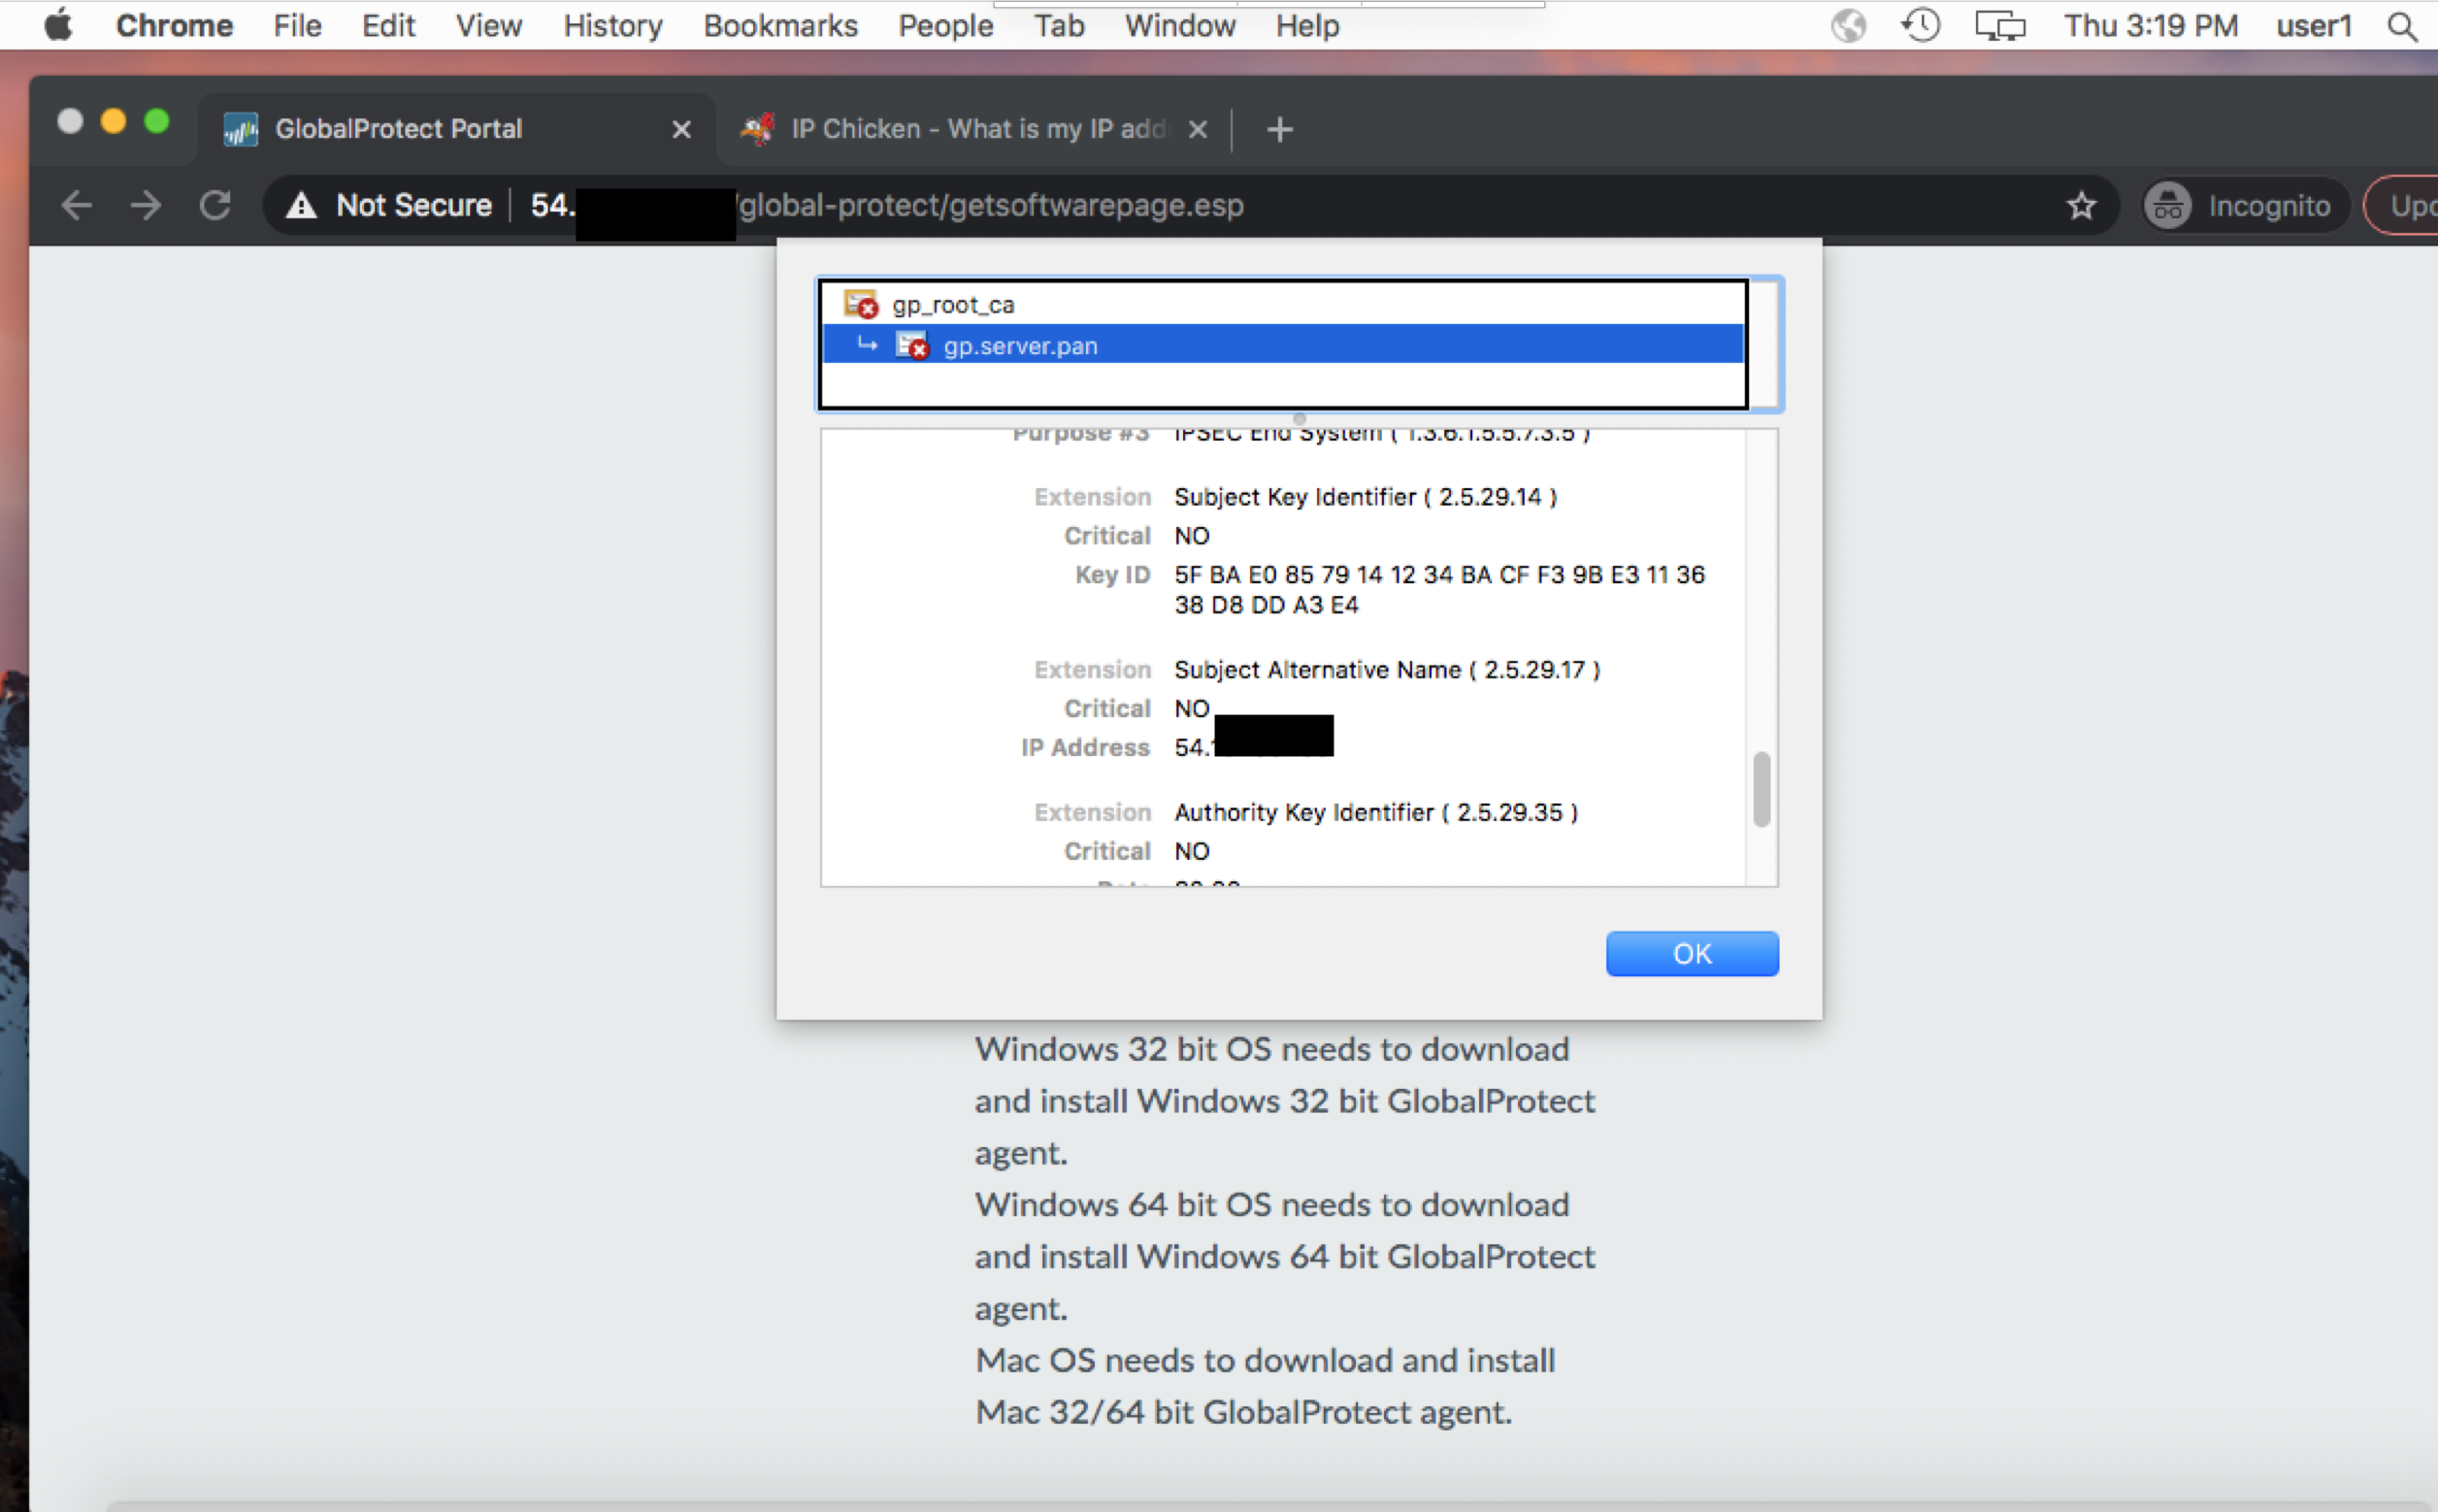
Task: Open a new tab with the plus button
Action: click(1280, 128)
